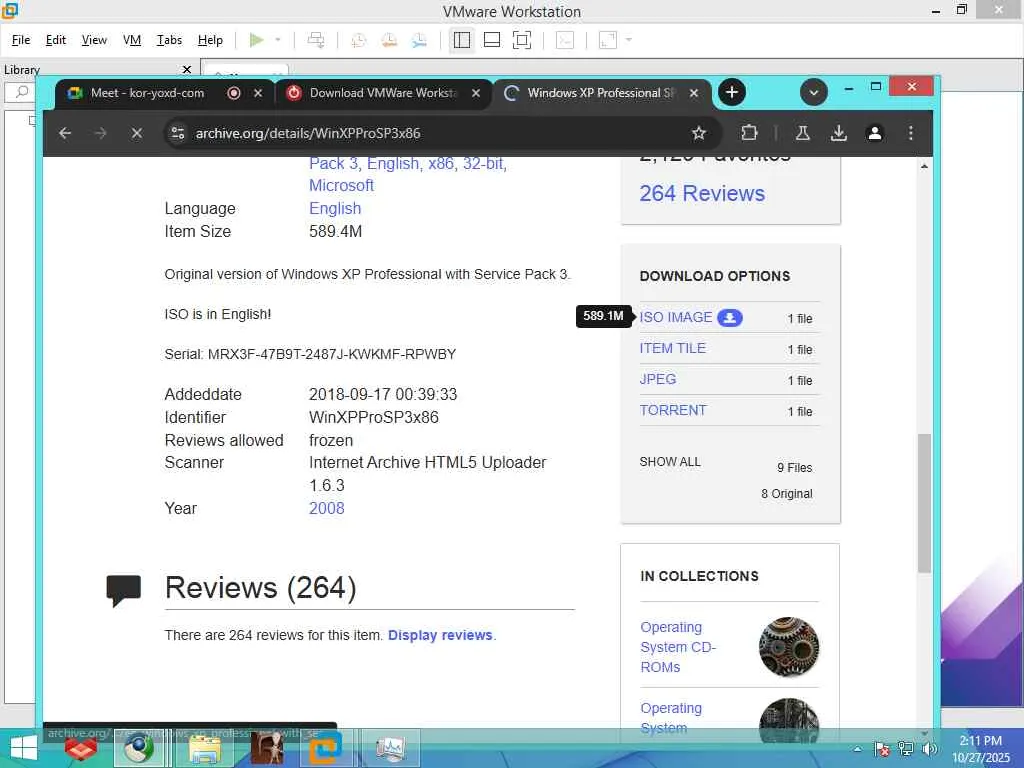Bookmark this page with star icon
Screen dimensions: 1024x768
click(x=699, y=133)
